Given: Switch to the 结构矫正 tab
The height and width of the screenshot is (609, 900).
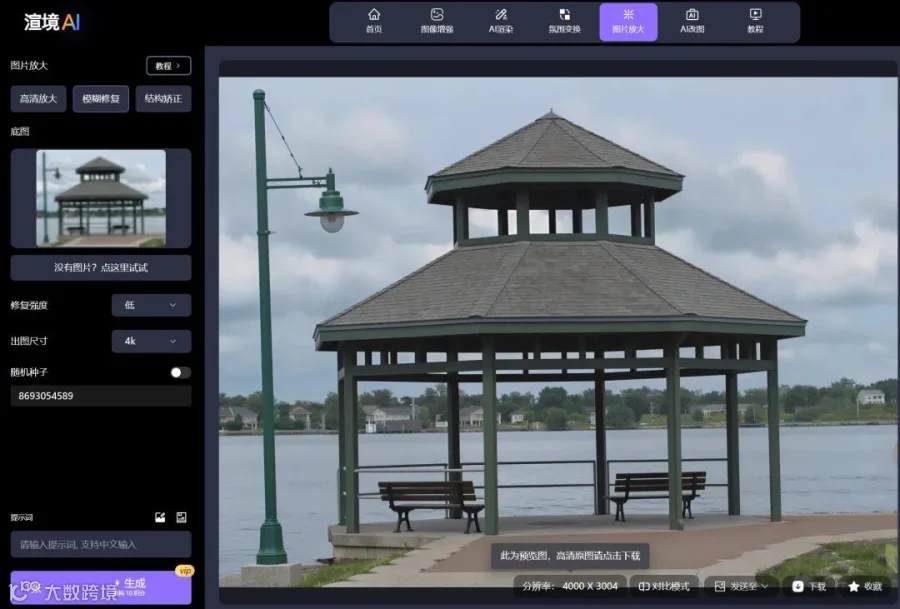Looking at the screenshot, I should coord(164,99).
